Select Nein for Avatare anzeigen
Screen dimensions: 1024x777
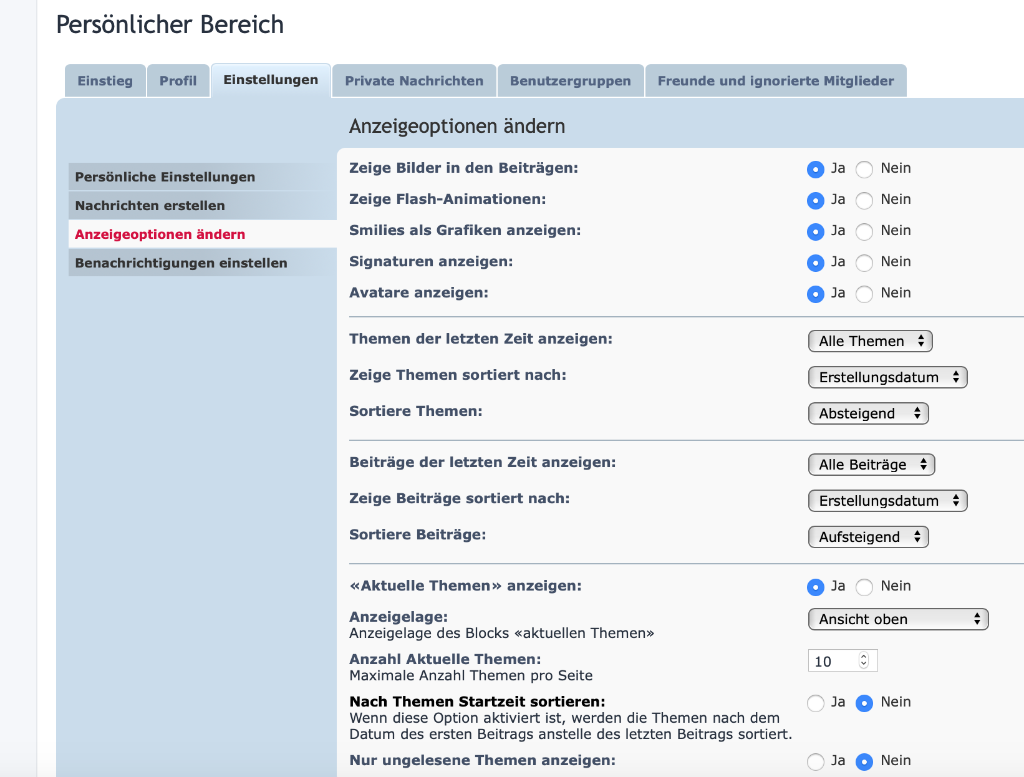click(x=864, y=293)
